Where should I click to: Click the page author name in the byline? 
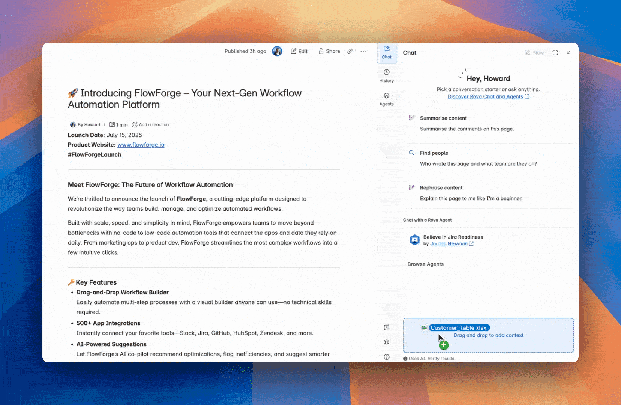click(89, 125)
